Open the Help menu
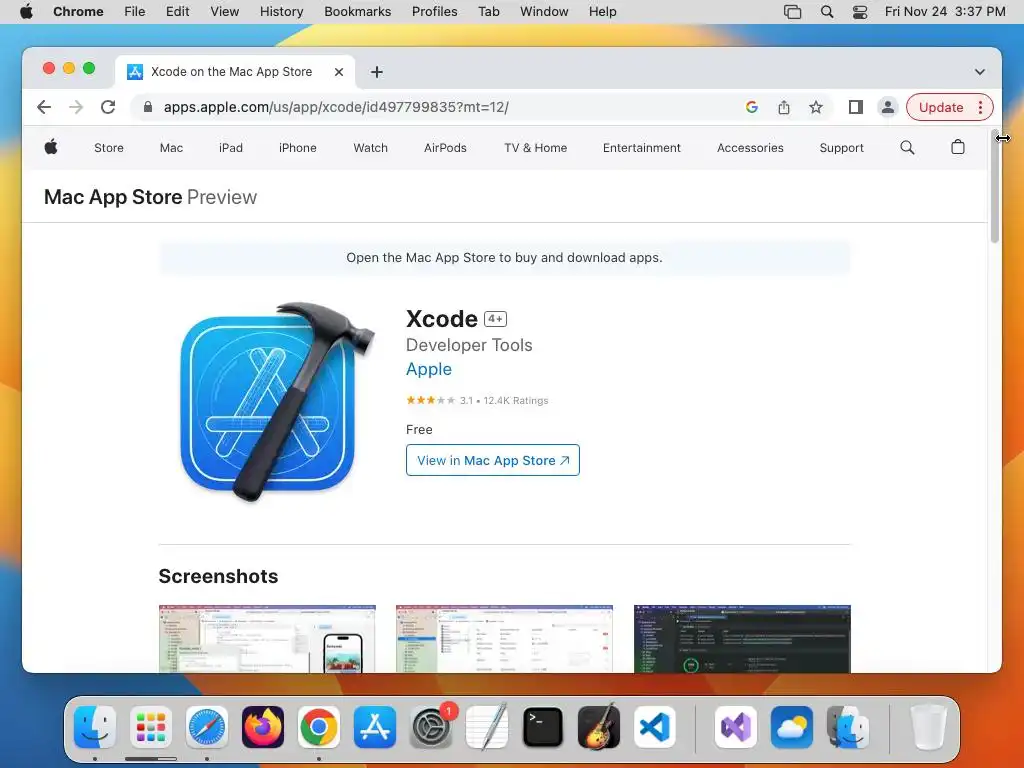 [602, 11]
